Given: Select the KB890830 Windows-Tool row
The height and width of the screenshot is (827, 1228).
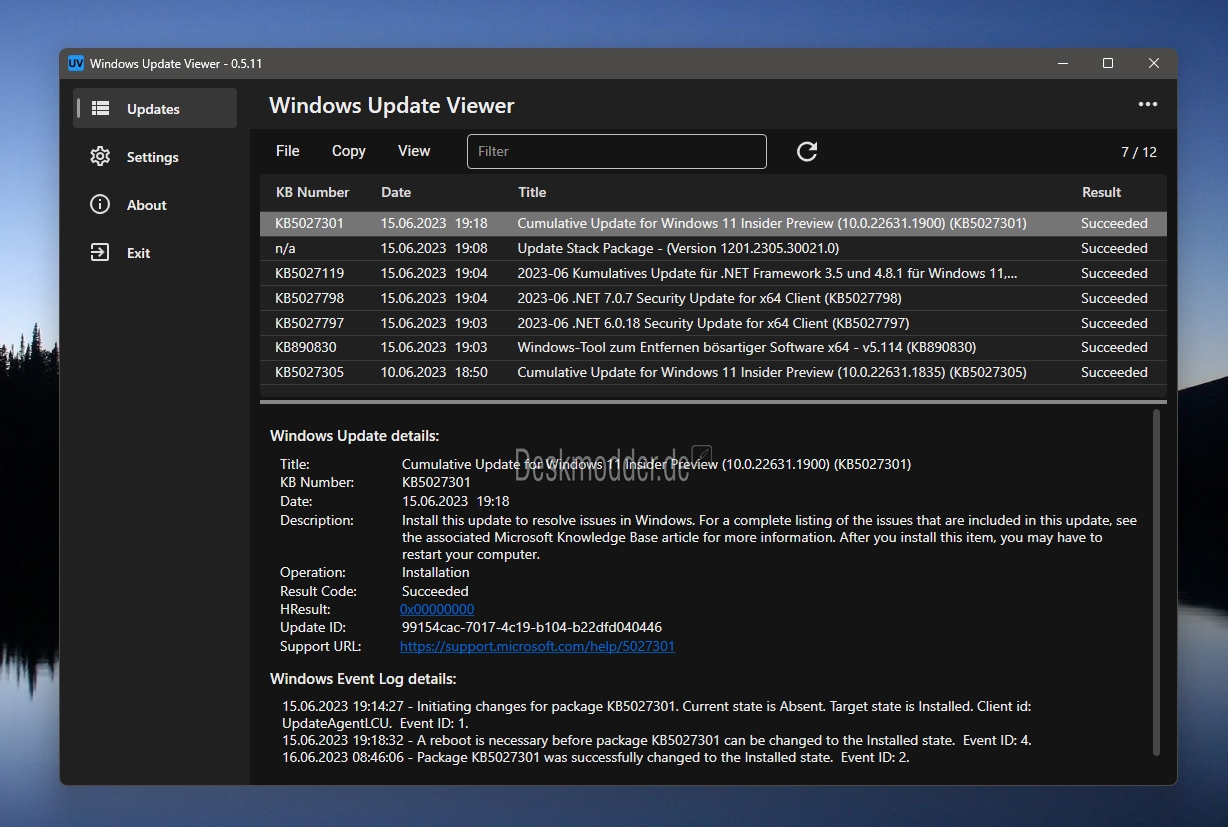Looking at the screenshot, I should click(x=713, y=347).
